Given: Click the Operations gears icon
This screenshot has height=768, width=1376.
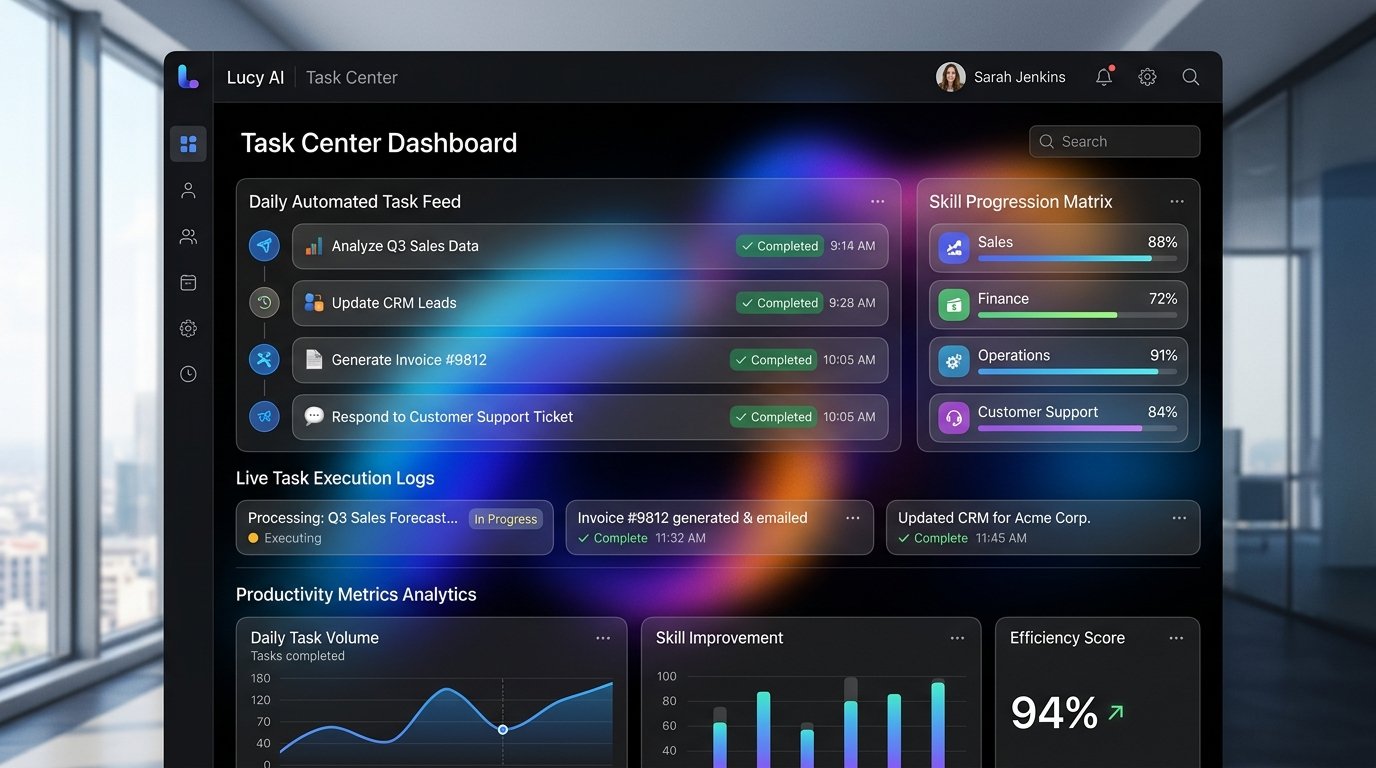Looking at the screenshot, I should click(954, 361).
